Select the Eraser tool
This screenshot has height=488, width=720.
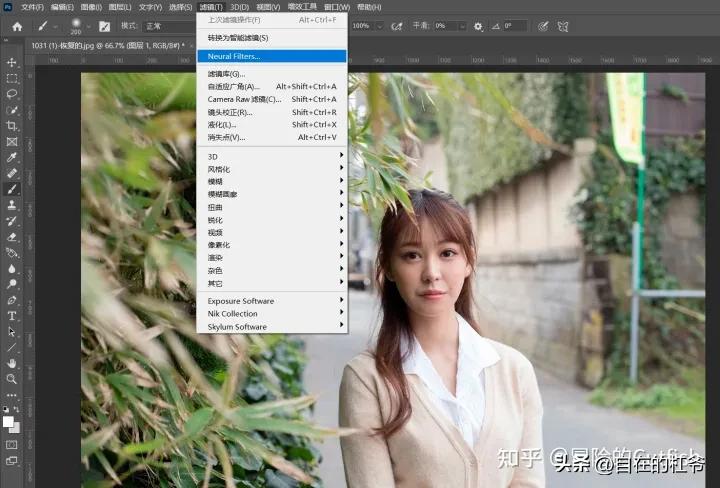coord(12,237)
